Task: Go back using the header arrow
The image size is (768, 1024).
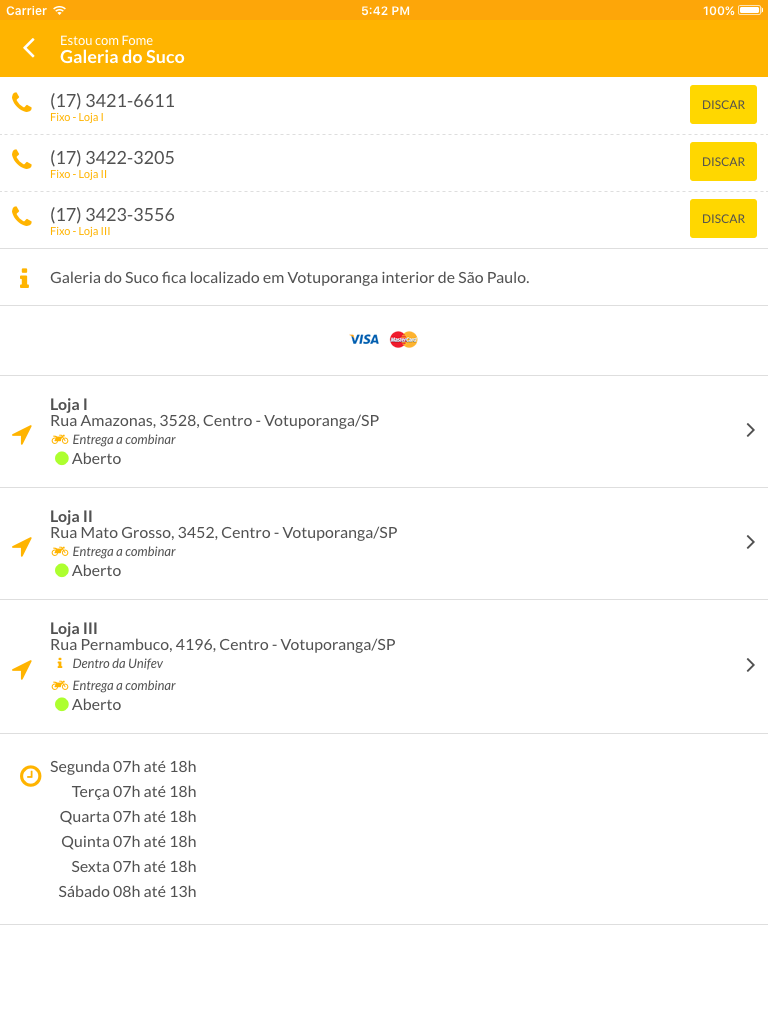Action: click(x=29, y=48)
